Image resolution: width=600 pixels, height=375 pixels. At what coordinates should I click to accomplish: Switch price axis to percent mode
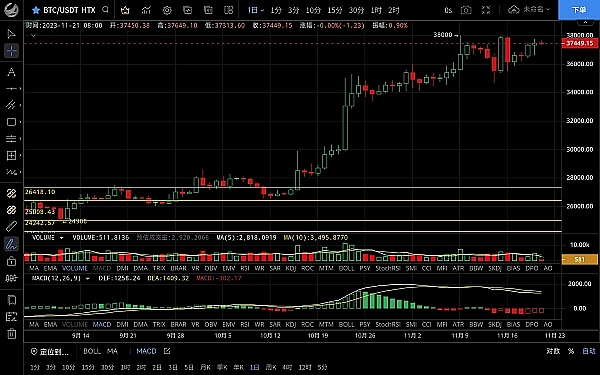click(571, 351)
